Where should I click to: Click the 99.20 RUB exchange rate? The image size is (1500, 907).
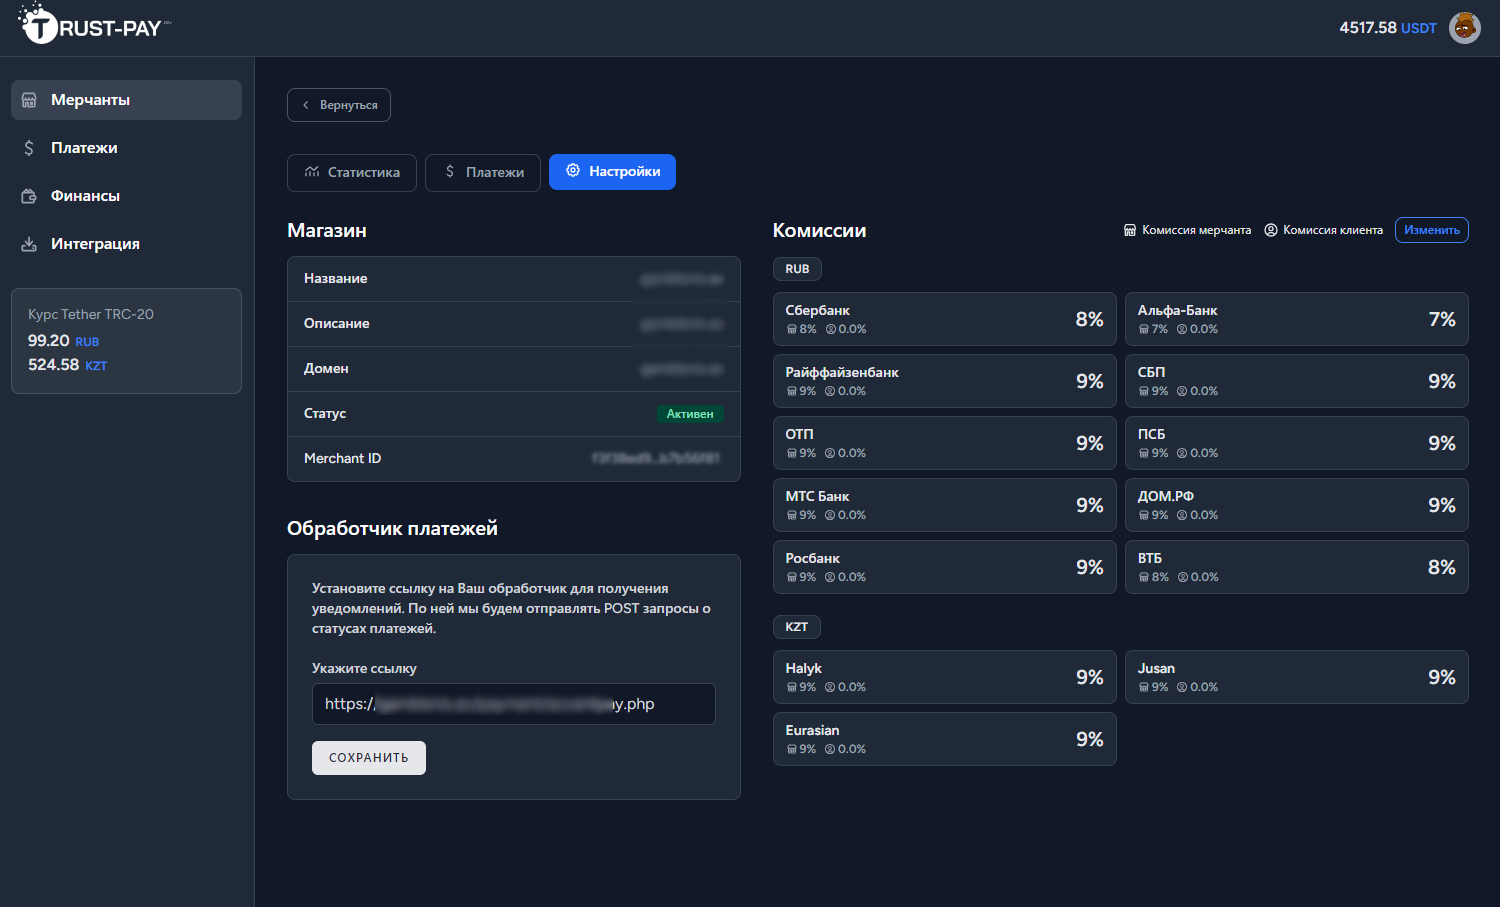tap(63, 341)
